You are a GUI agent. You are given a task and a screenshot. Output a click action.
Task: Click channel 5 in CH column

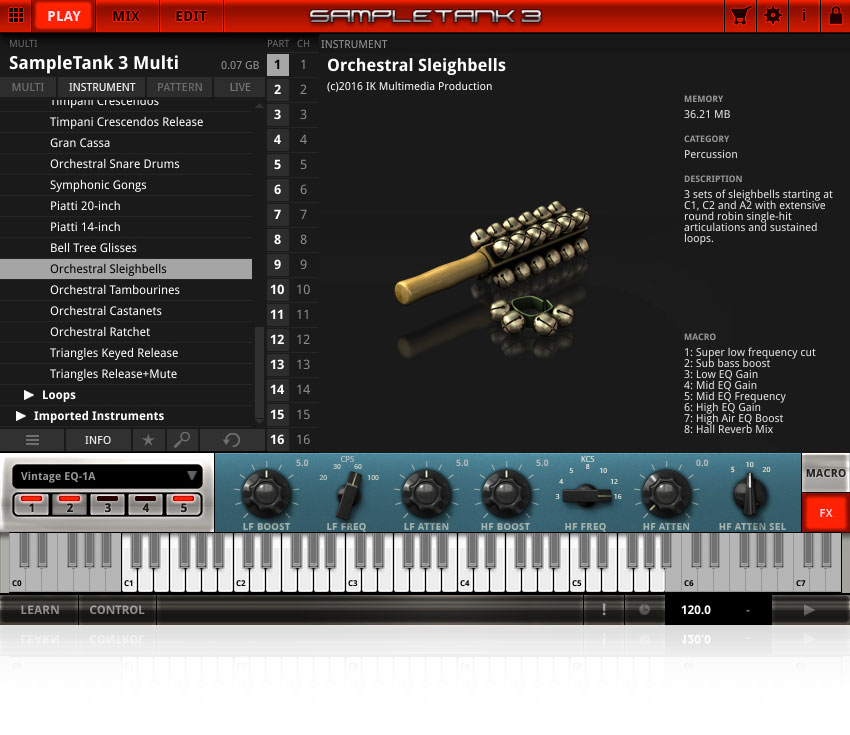pos(303,165)
